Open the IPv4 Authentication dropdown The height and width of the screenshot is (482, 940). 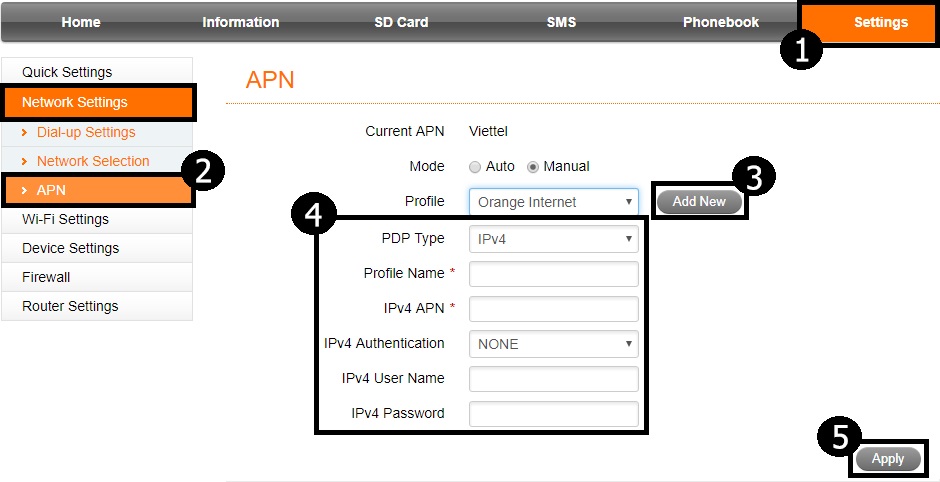click(553, 344)
